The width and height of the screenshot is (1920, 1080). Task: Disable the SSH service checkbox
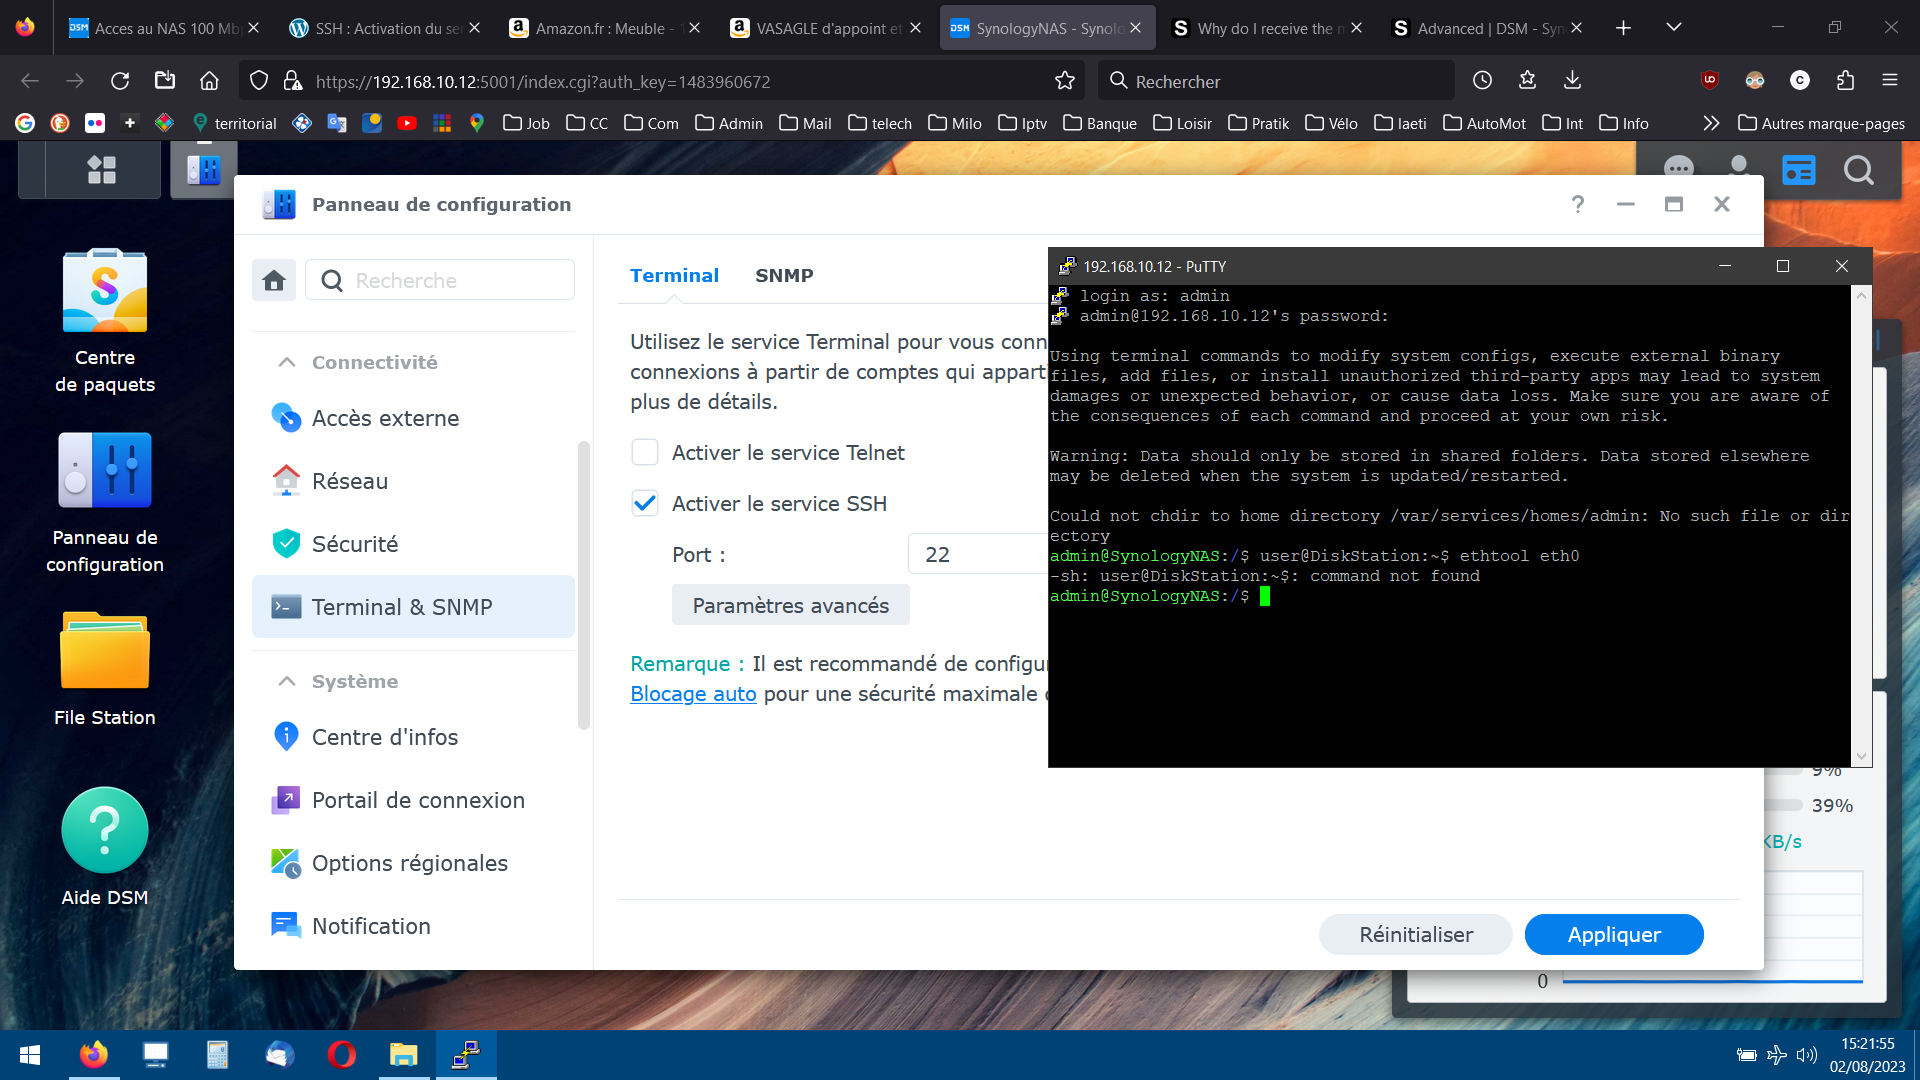(645, 504)
